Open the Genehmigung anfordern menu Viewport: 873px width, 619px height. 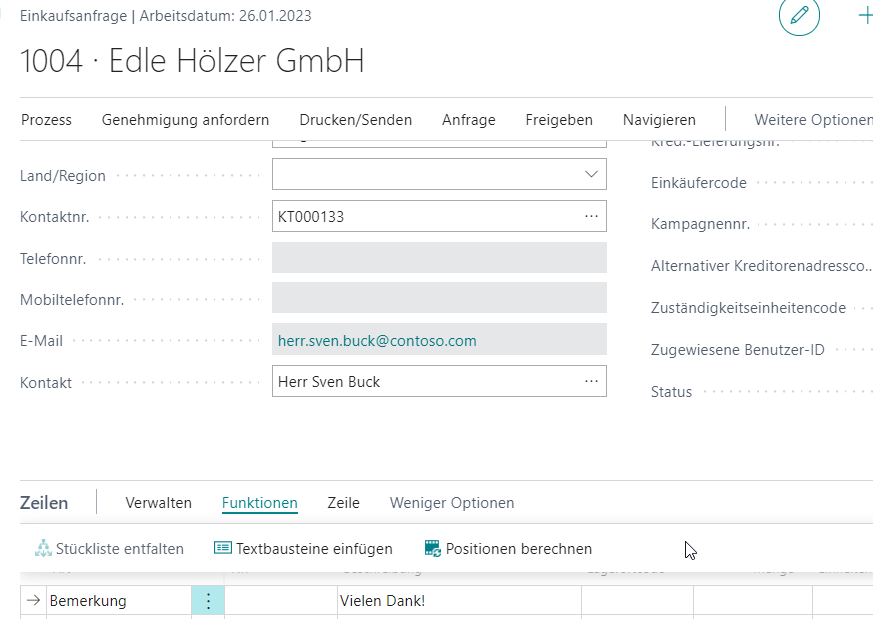[x=185, y=120]
